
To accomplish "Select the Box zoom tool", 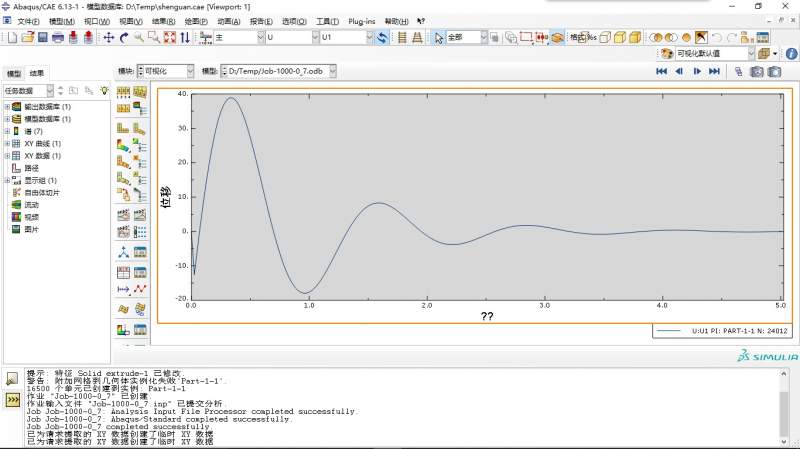I will tap(154, 37).
